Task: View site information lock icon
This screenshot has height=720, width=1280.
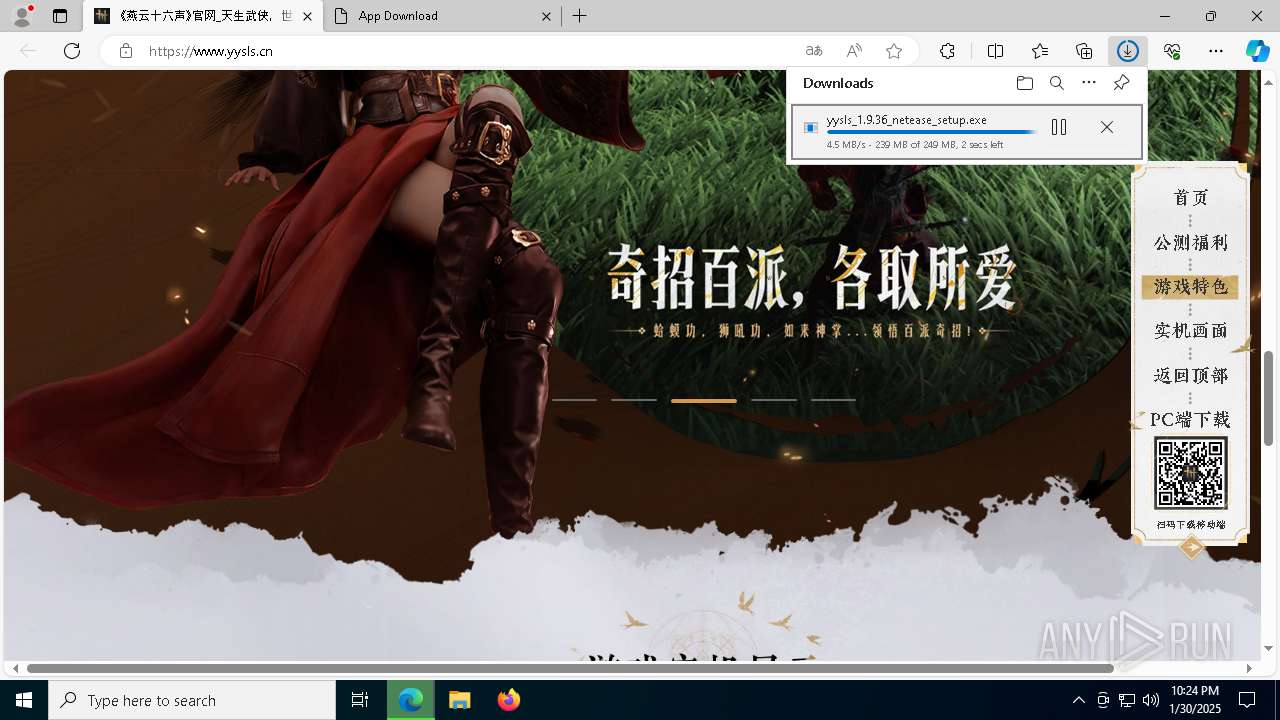Action: click(x=126, y=51)
